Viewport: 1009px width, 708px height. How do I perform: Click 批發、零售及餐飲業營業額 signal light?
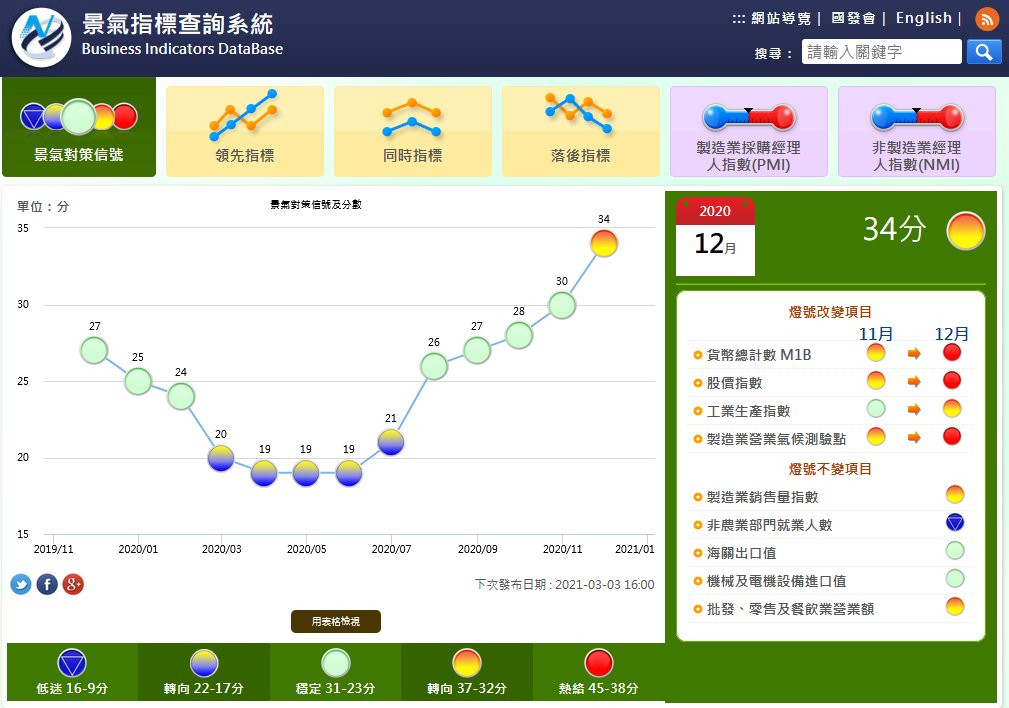click(x=955, y=606)
